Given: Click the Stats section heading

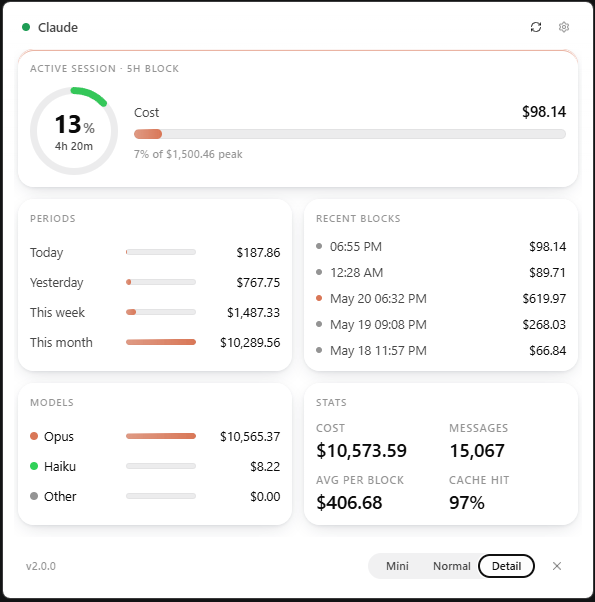Looking at the screenshot, I should pos(331,402).
